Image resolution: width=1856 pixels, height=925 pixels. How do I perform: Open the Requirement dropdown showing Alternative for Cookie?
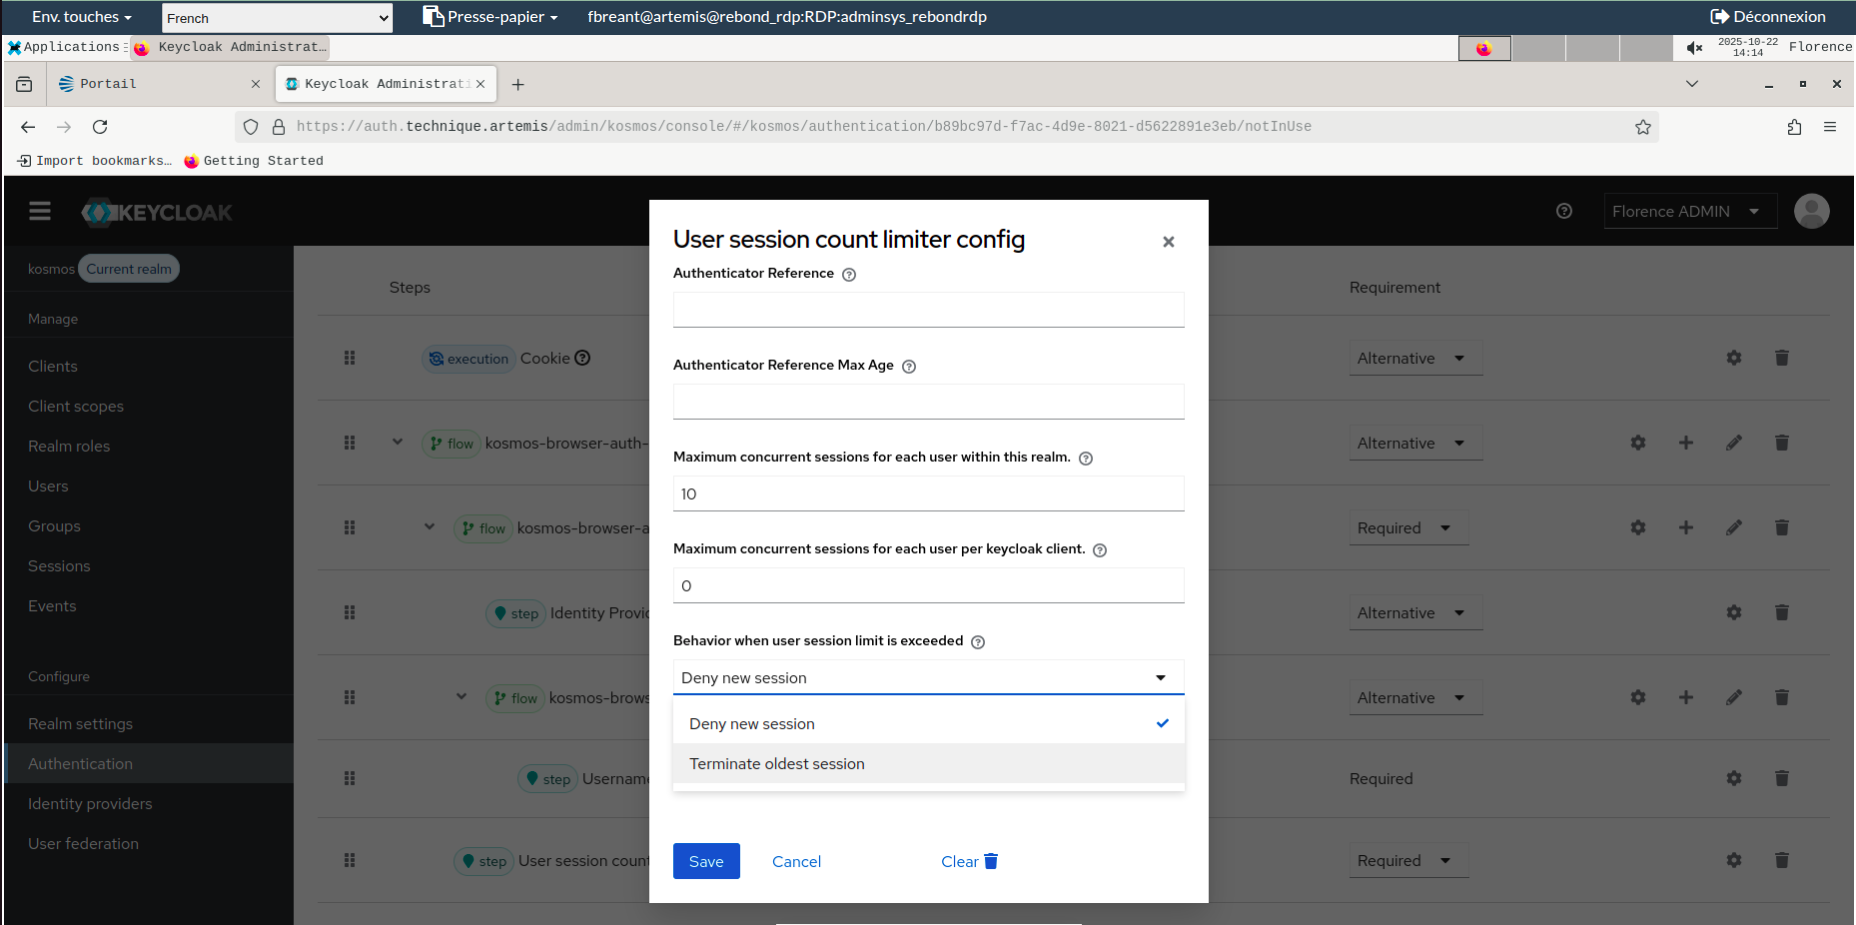(1415, 357)
